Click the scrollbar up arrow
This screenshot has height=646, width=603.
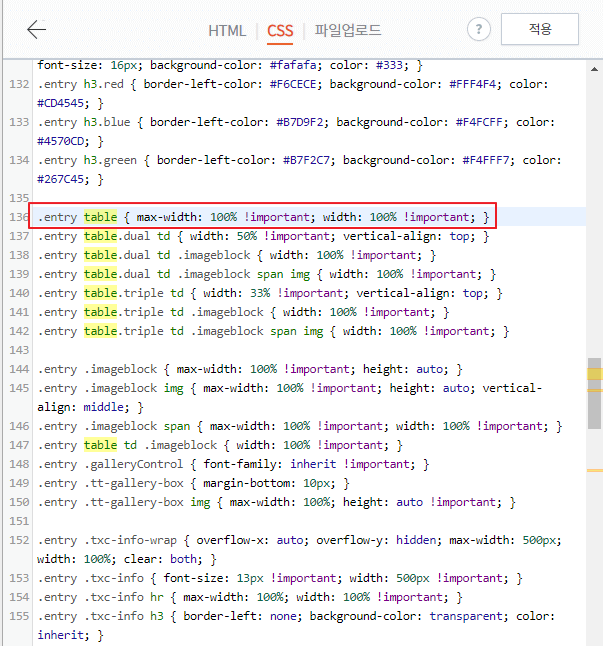coord(594,69)
